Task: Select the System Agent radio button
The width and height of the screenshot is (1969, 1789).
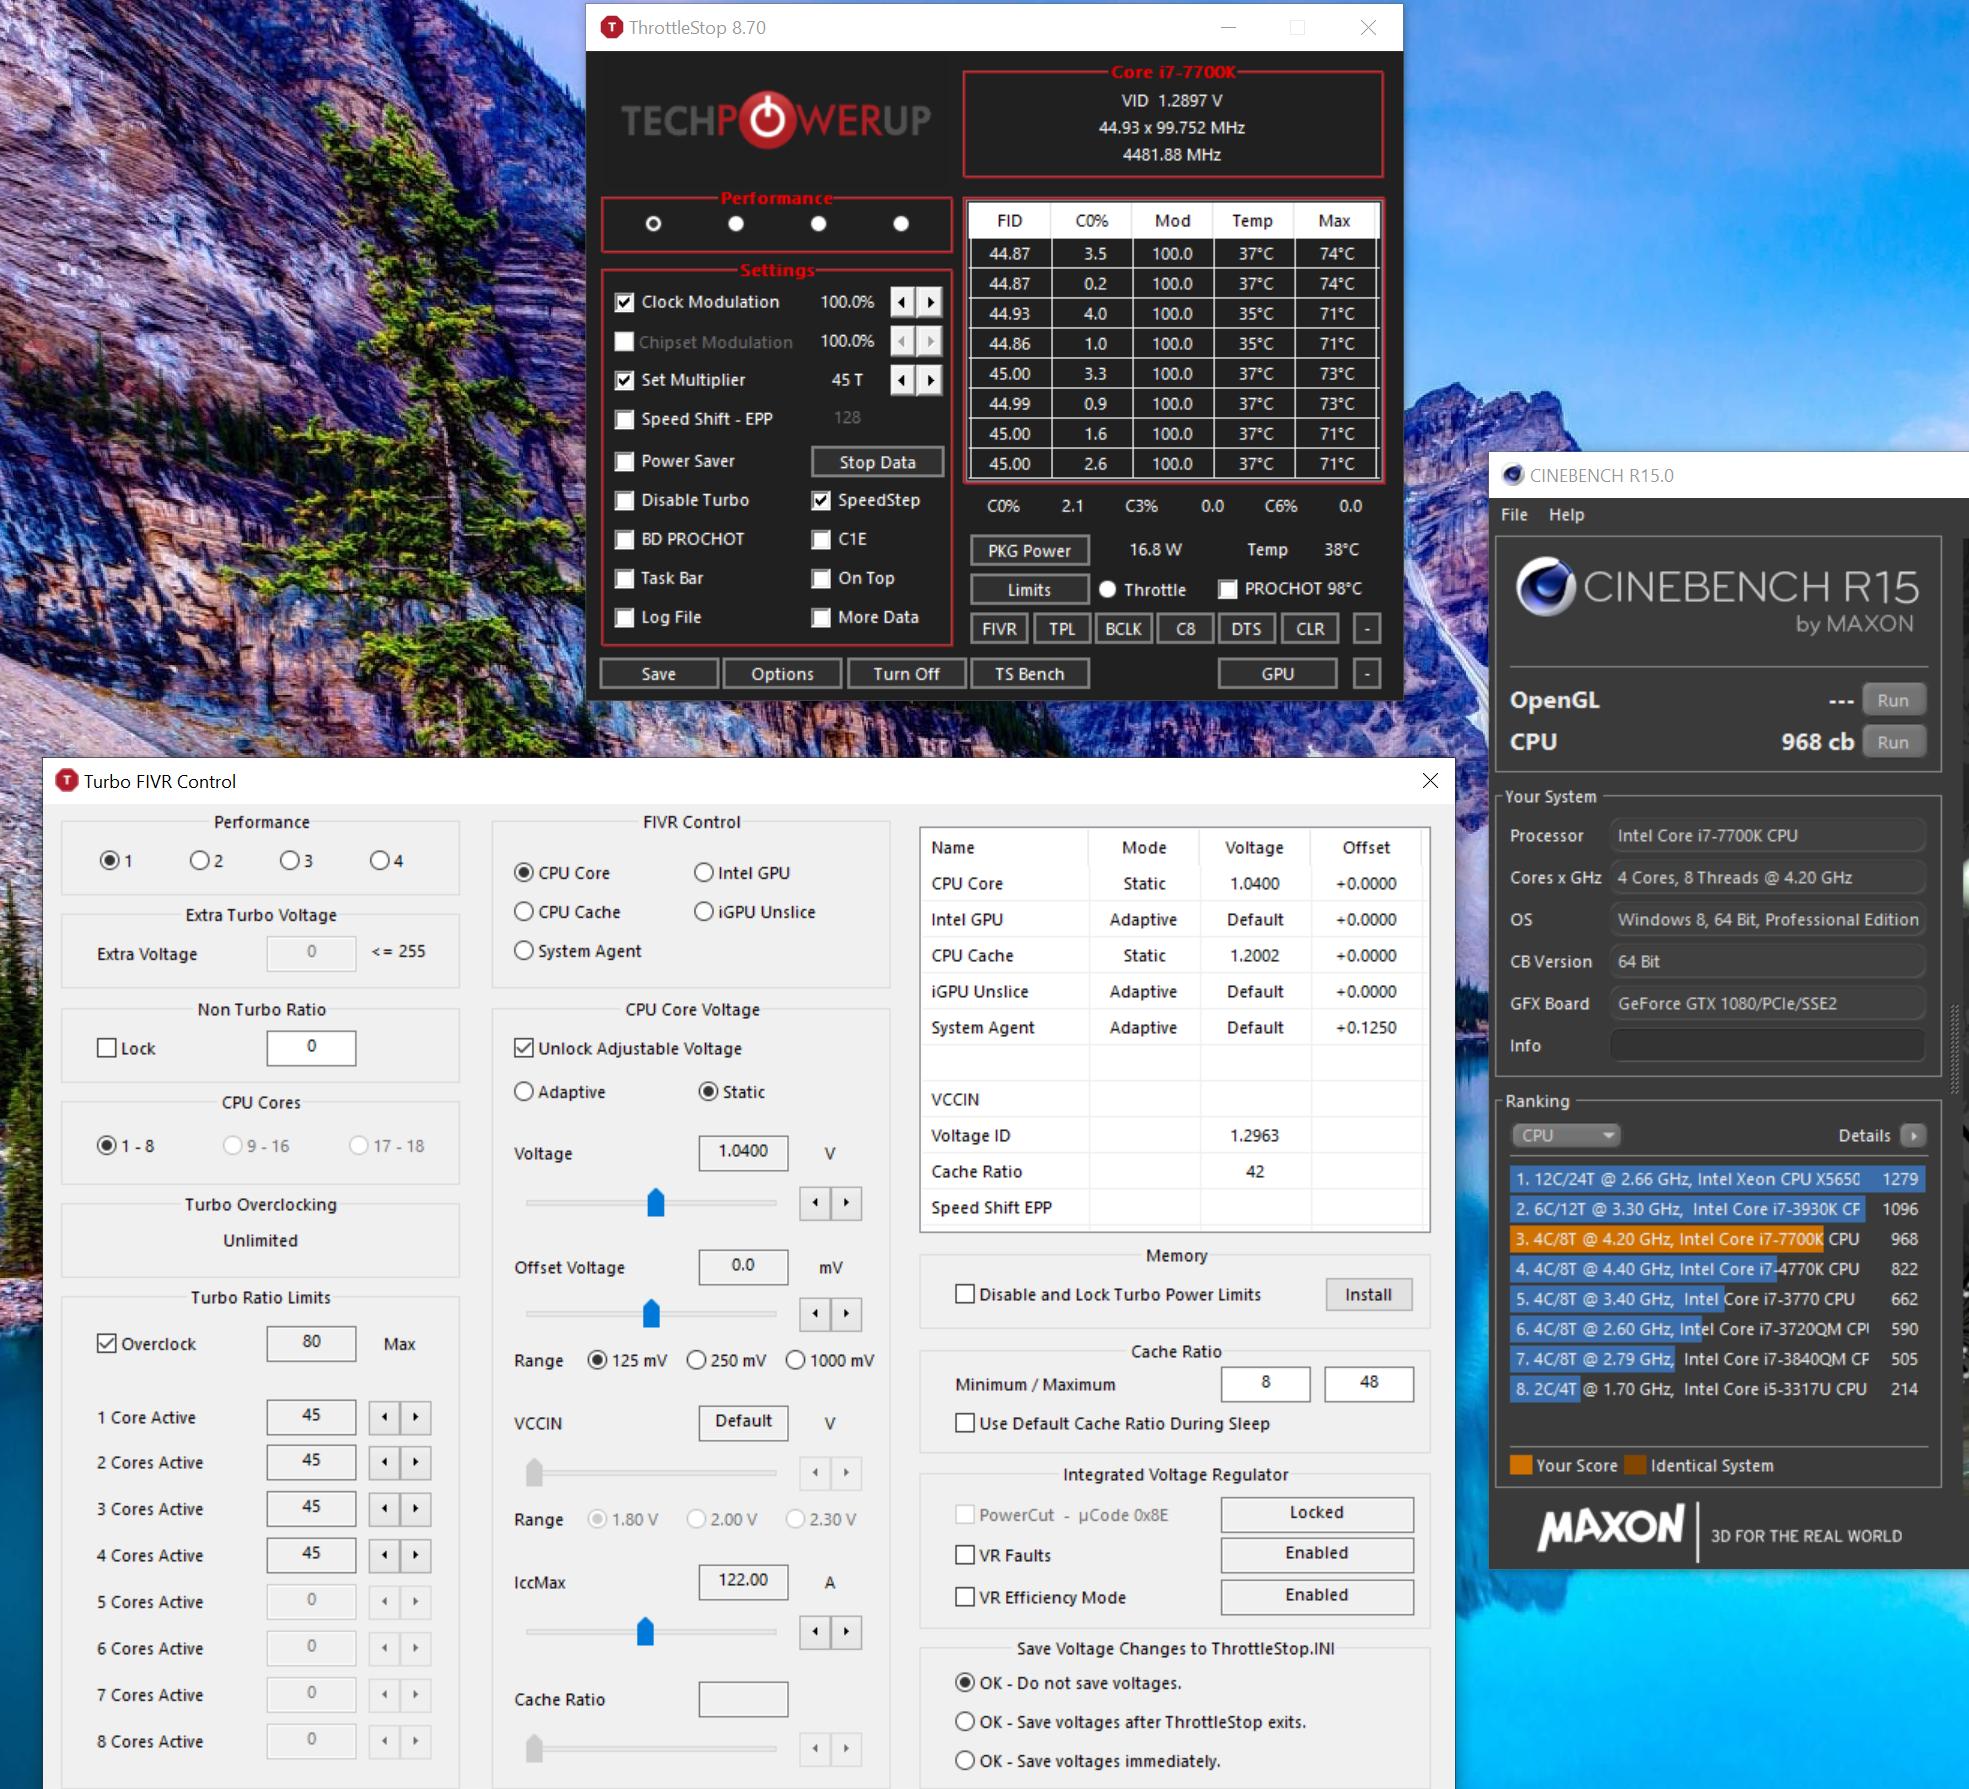Action: [x=524, y=951]
